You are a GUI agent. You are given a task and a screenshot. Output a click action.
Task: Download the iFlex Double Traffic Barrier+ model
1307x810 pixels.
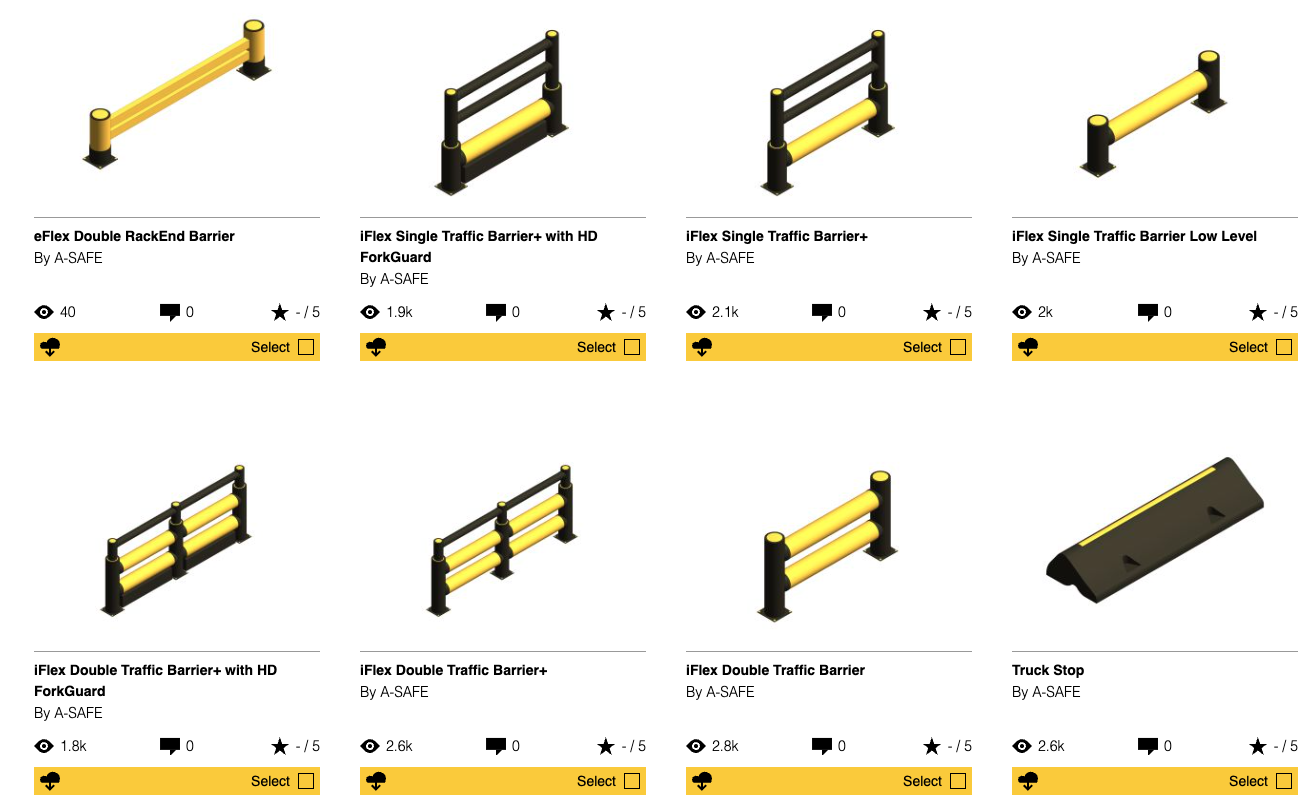pos(376,782)
